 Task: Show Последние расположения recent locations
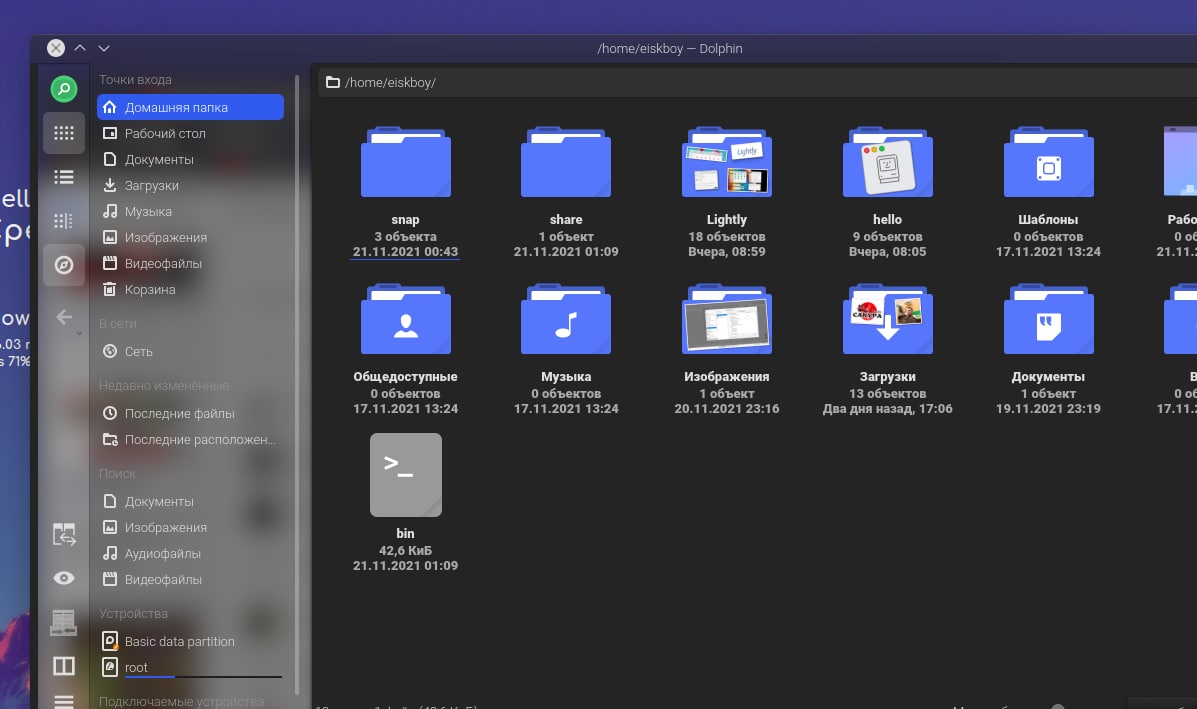[190, 439]
